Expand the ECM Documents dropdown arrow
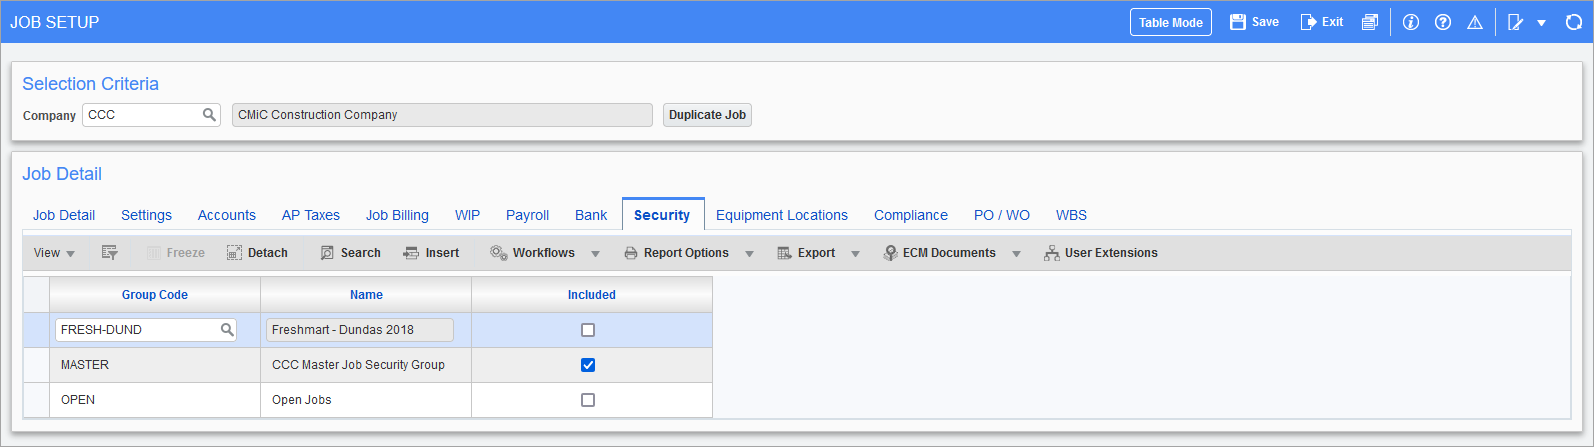The image size is (1594, 447). [x=1017, y=254]
